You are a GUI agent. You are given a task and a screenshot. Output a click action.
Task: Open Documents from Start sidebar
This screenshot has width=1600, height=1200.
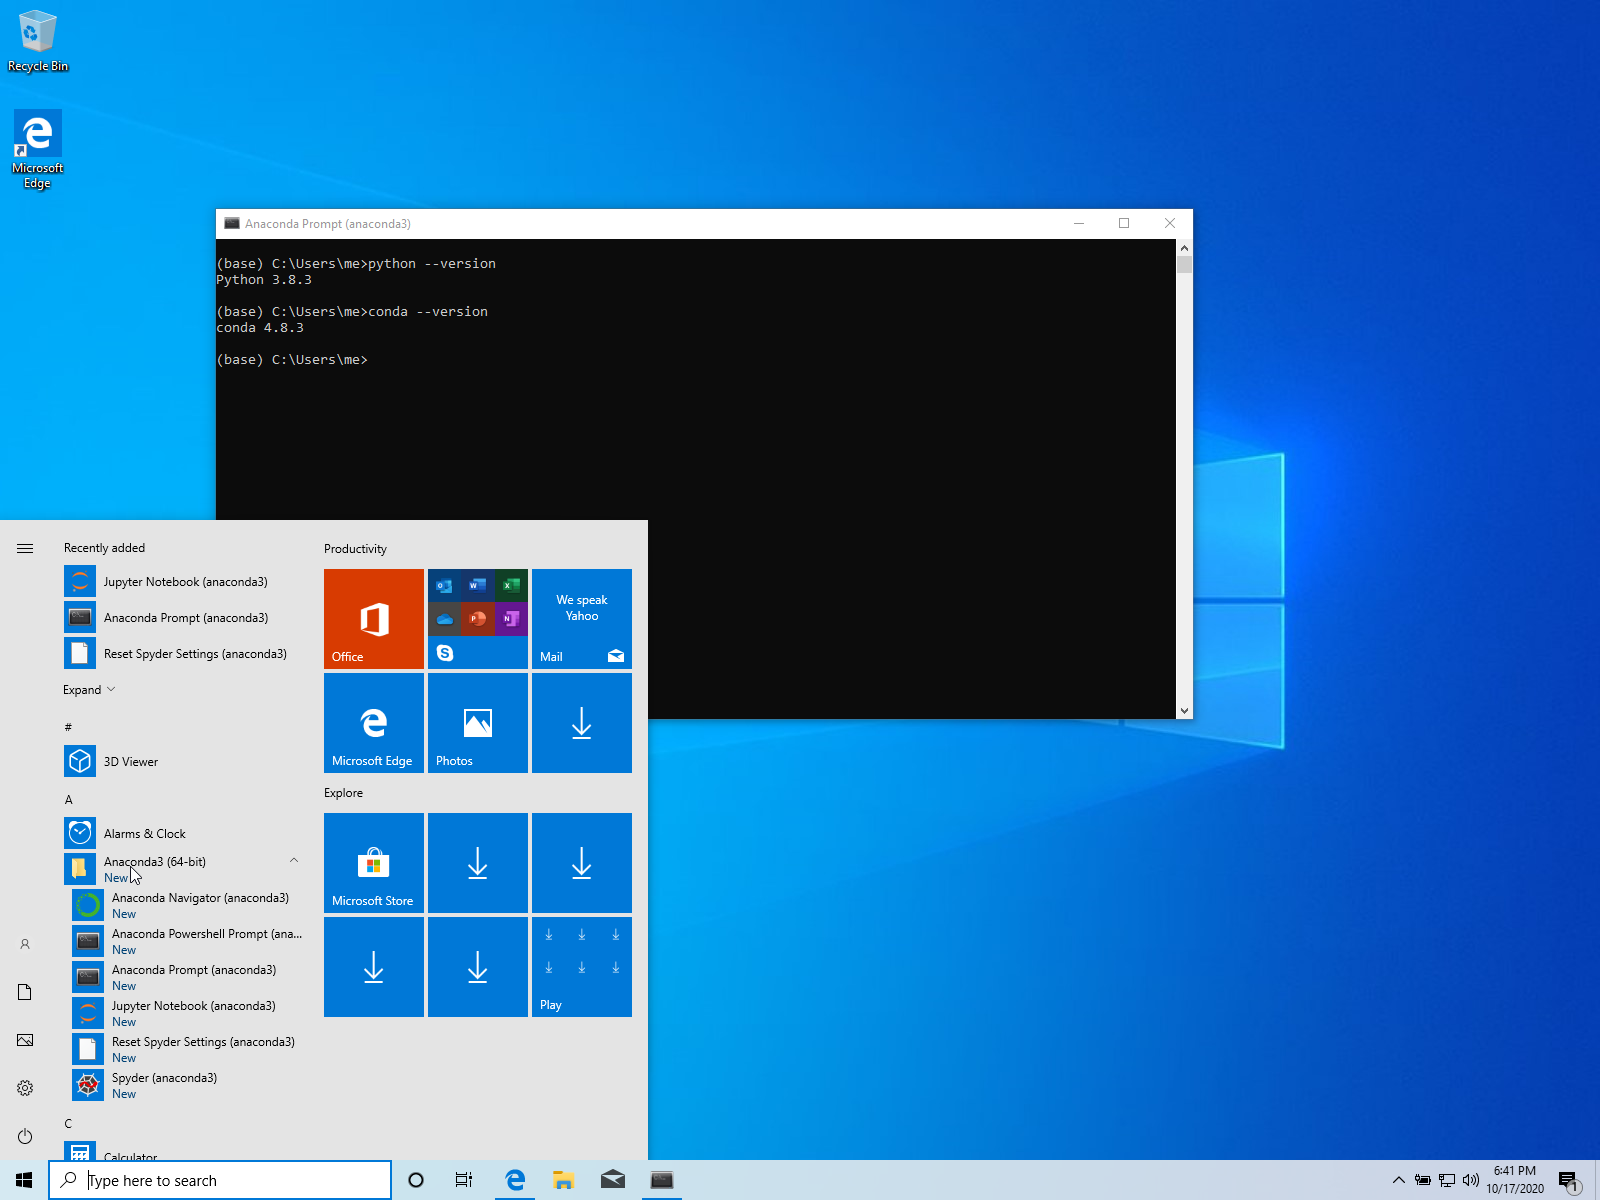[25, 992]
